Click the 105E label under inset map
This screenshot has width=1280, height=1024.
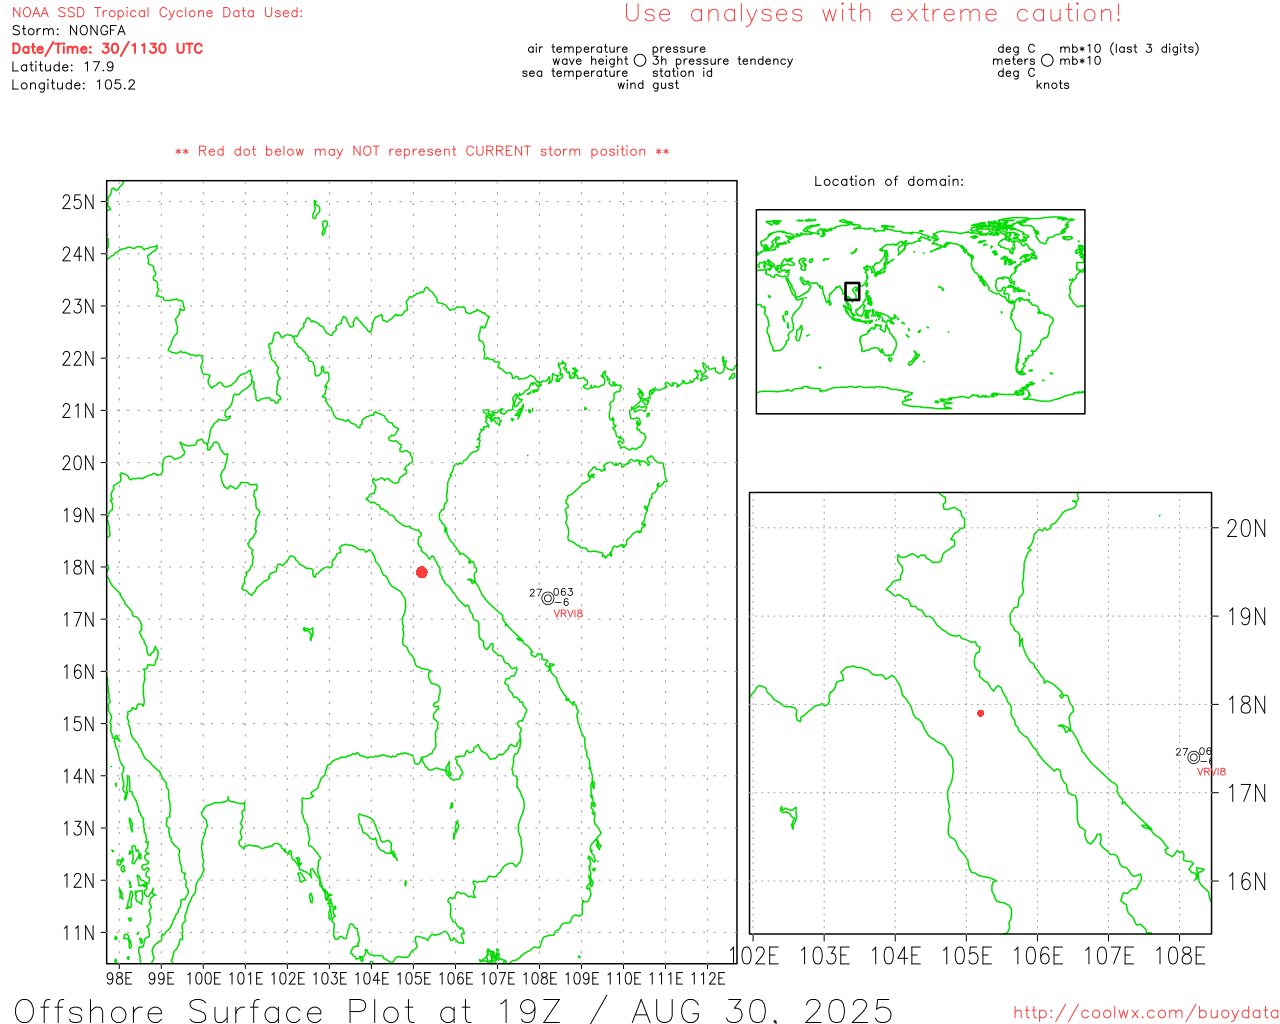967,956
